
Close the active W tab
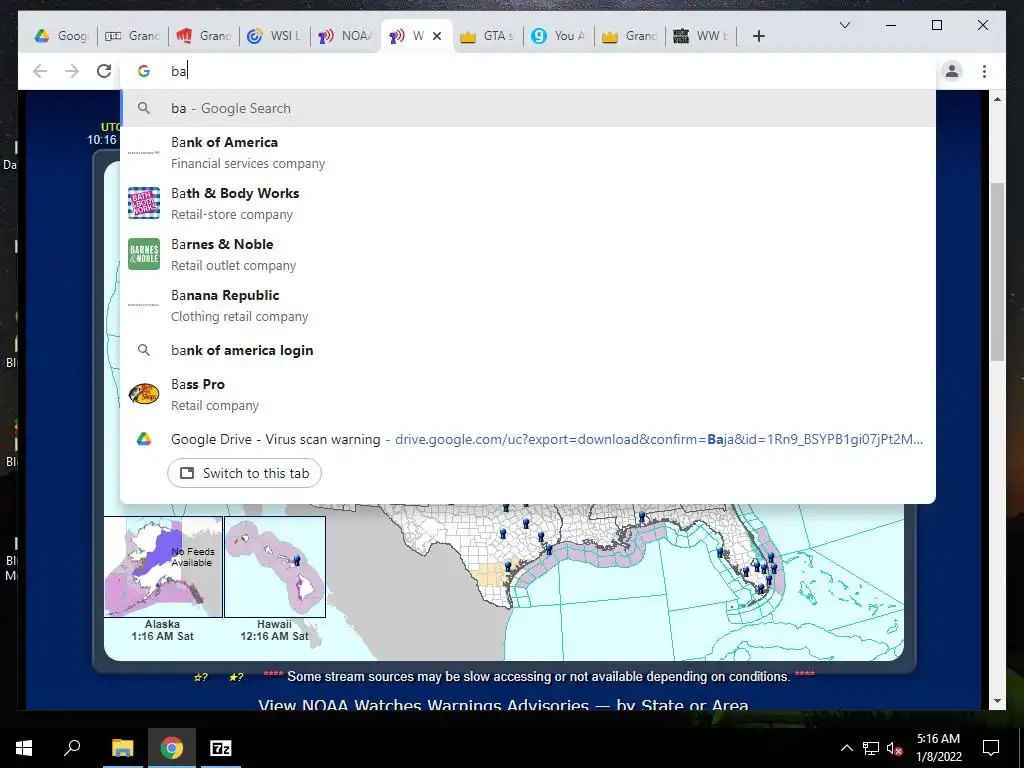(x=437, y=36)
